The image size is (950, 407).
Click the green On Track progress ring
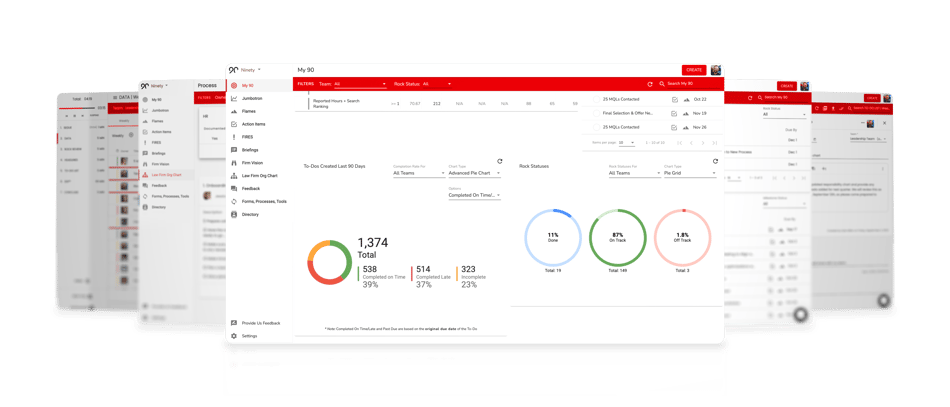pyautogui.click(x=617, y=237)
